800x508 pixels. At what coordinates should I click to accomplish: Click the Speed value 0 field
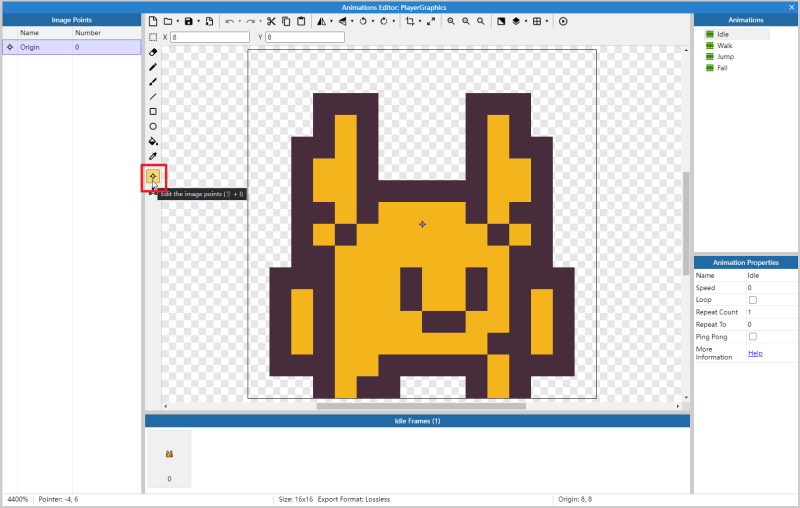(x=772, y=288)
